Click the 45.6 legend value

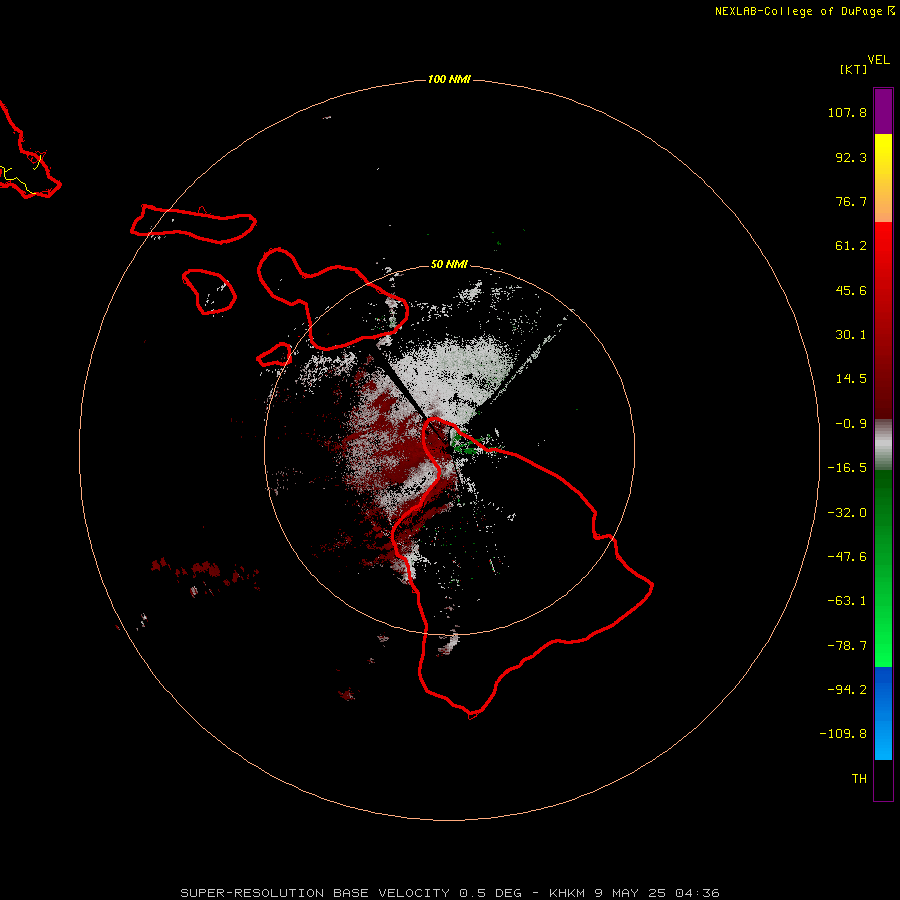[851, 290]
